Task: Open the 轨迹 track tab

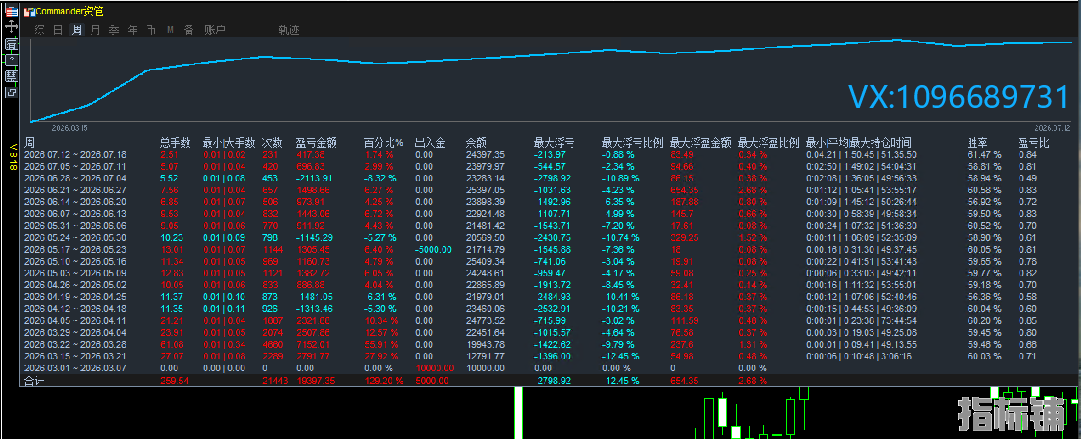Action: point(289,30)
